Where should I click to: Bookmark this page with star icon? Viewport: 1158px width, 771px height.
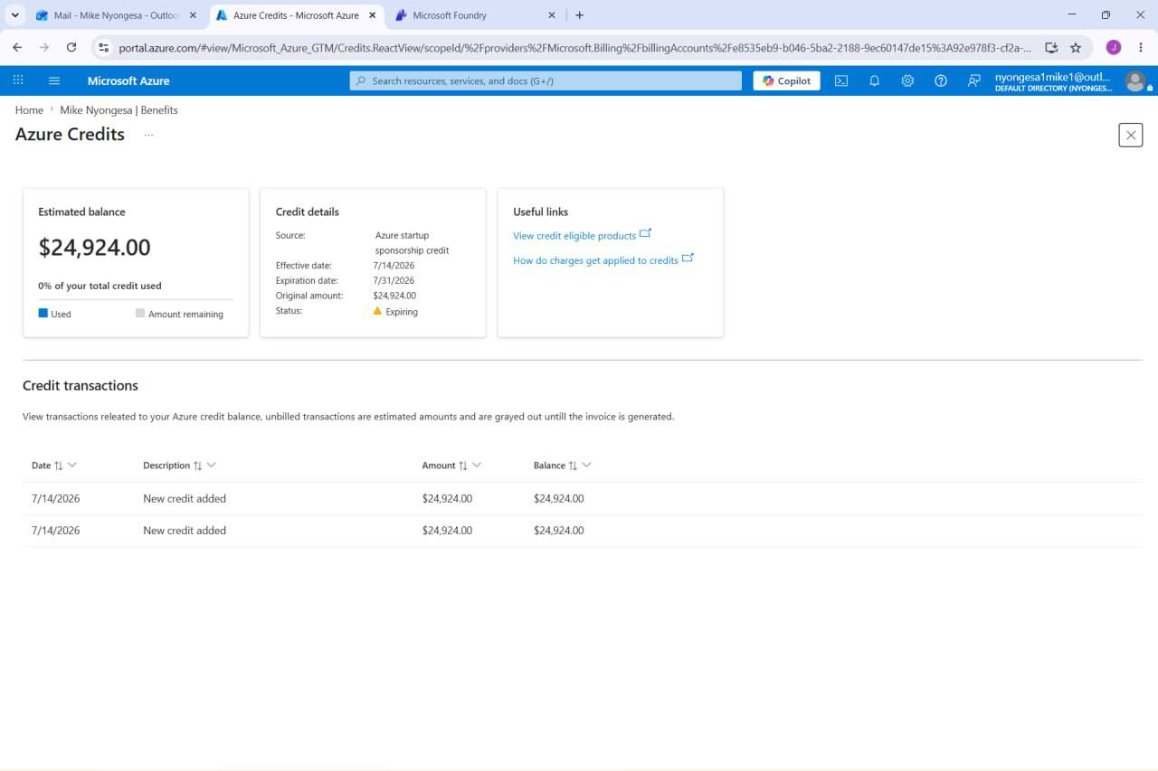coord(1076,47)
